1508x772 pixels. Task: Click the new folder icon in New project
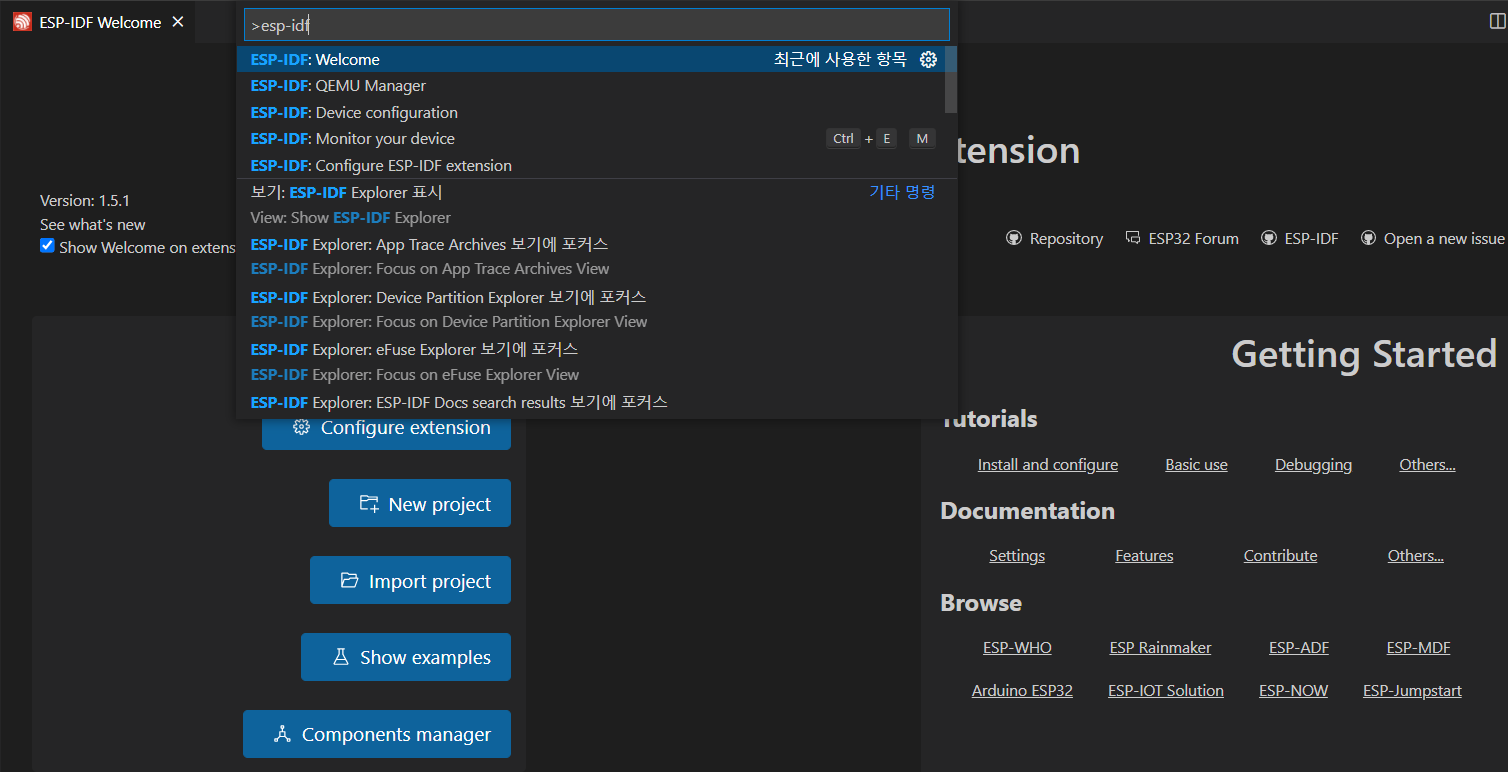(x=369, y=504)
